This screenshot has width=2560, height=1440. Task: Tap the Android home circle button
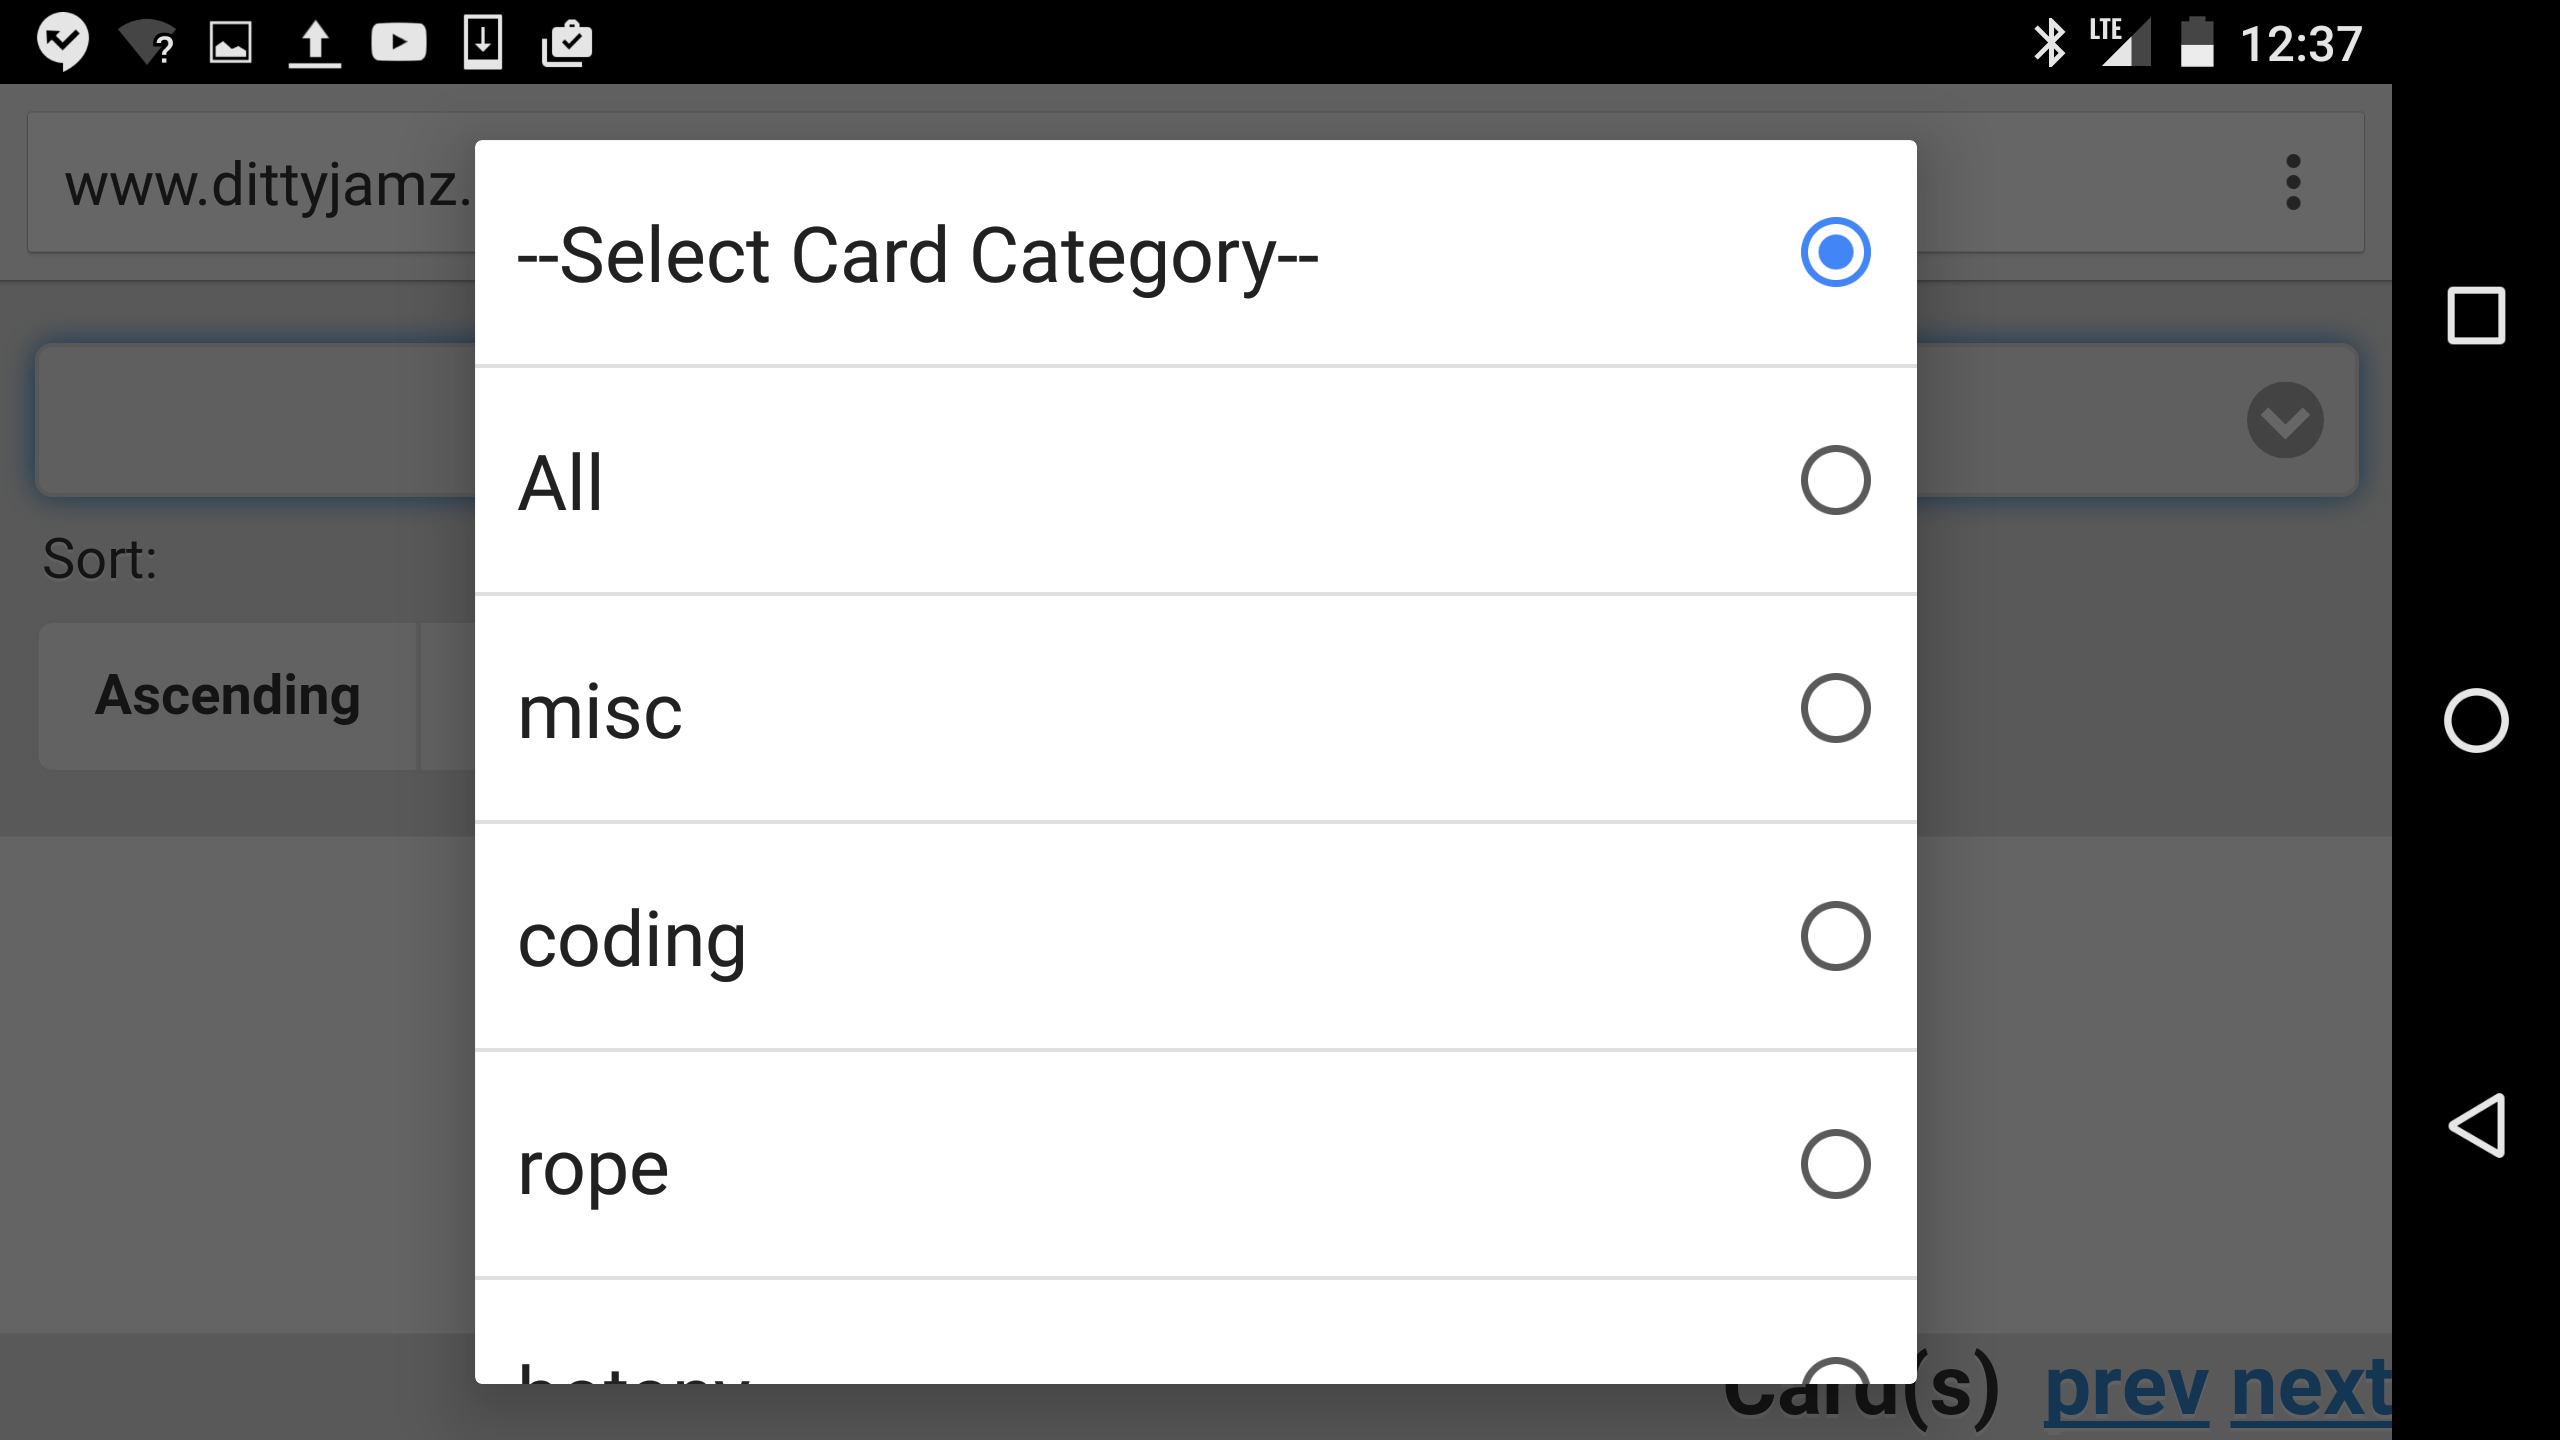(2476, 720)
